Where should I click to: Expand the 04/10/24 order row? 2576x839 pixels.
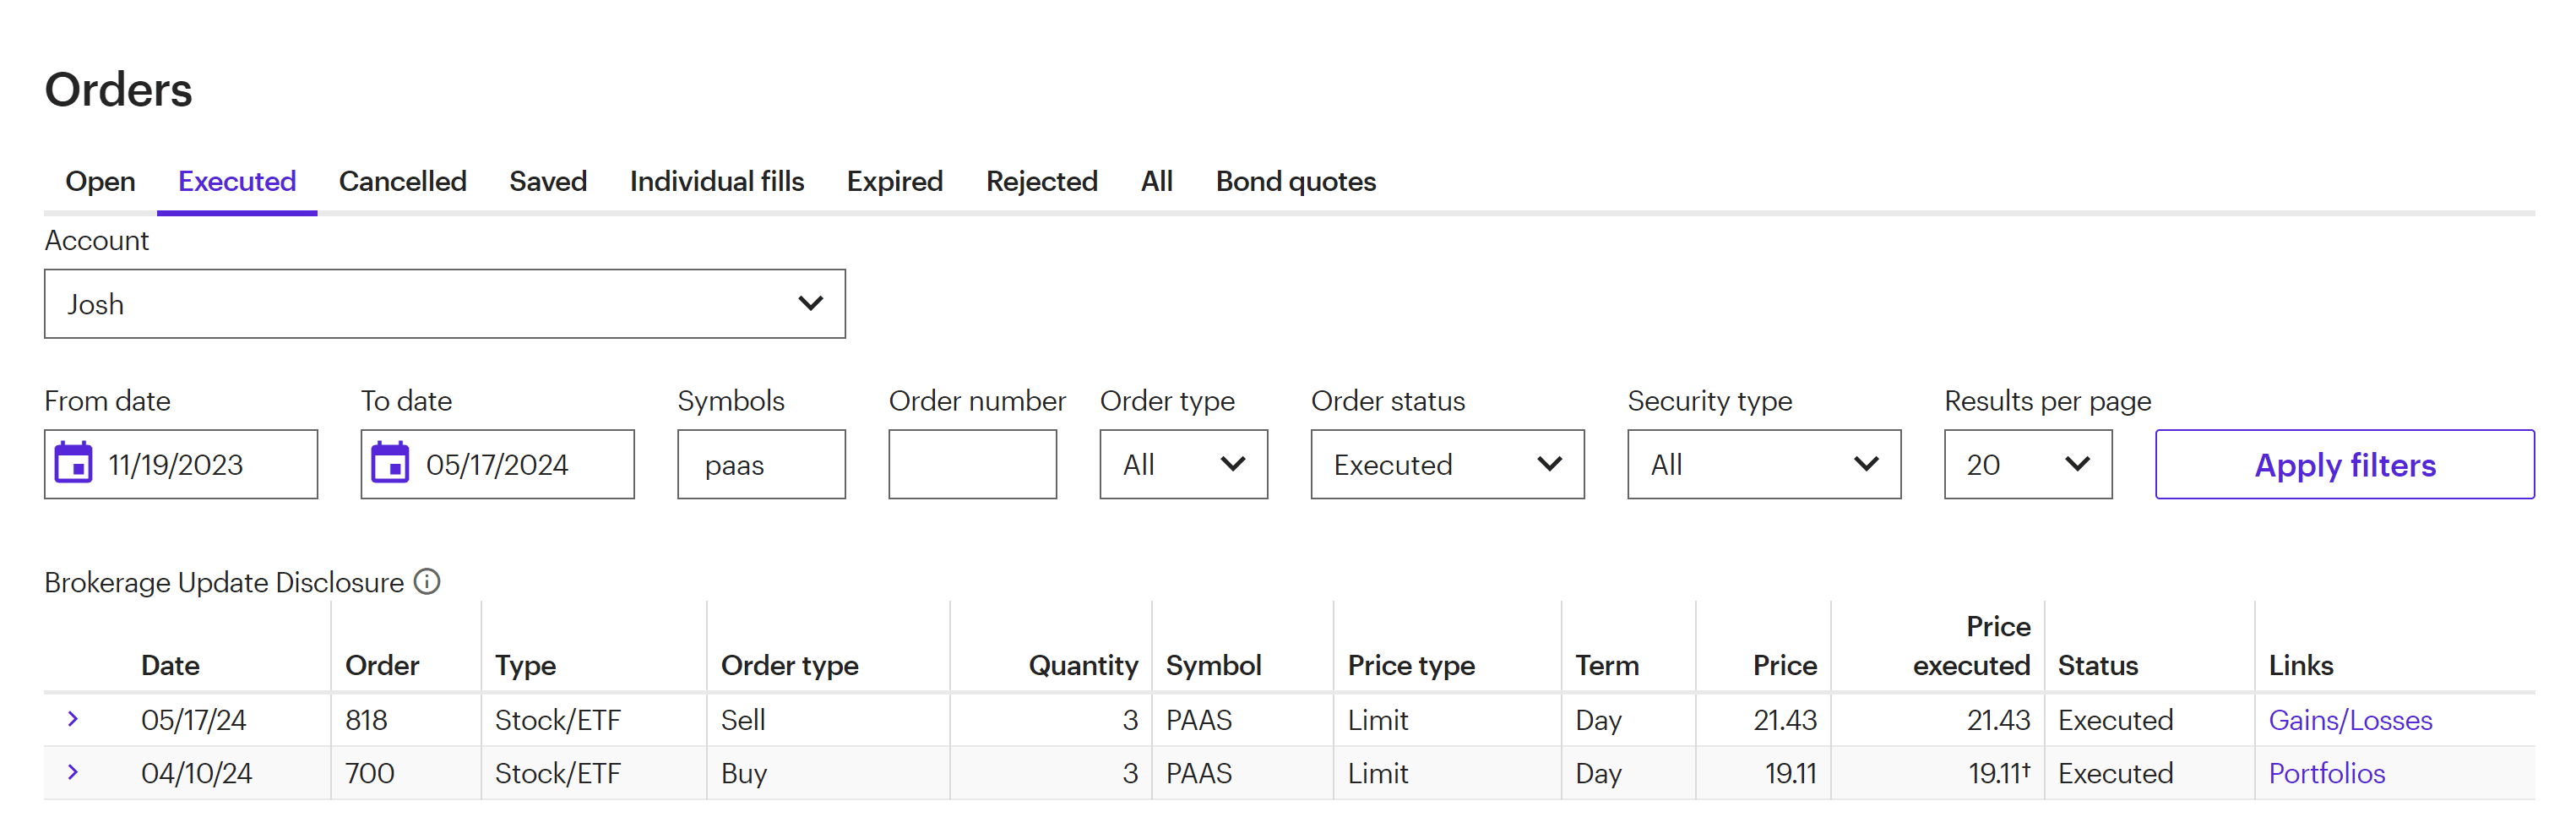(x=73, y=772)
